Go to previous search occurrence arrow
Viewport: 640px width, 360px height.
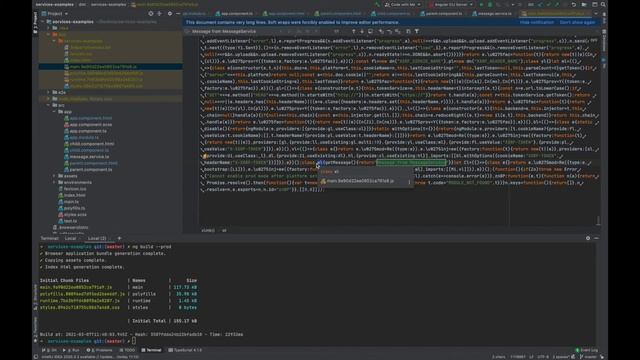pos(353,31)
